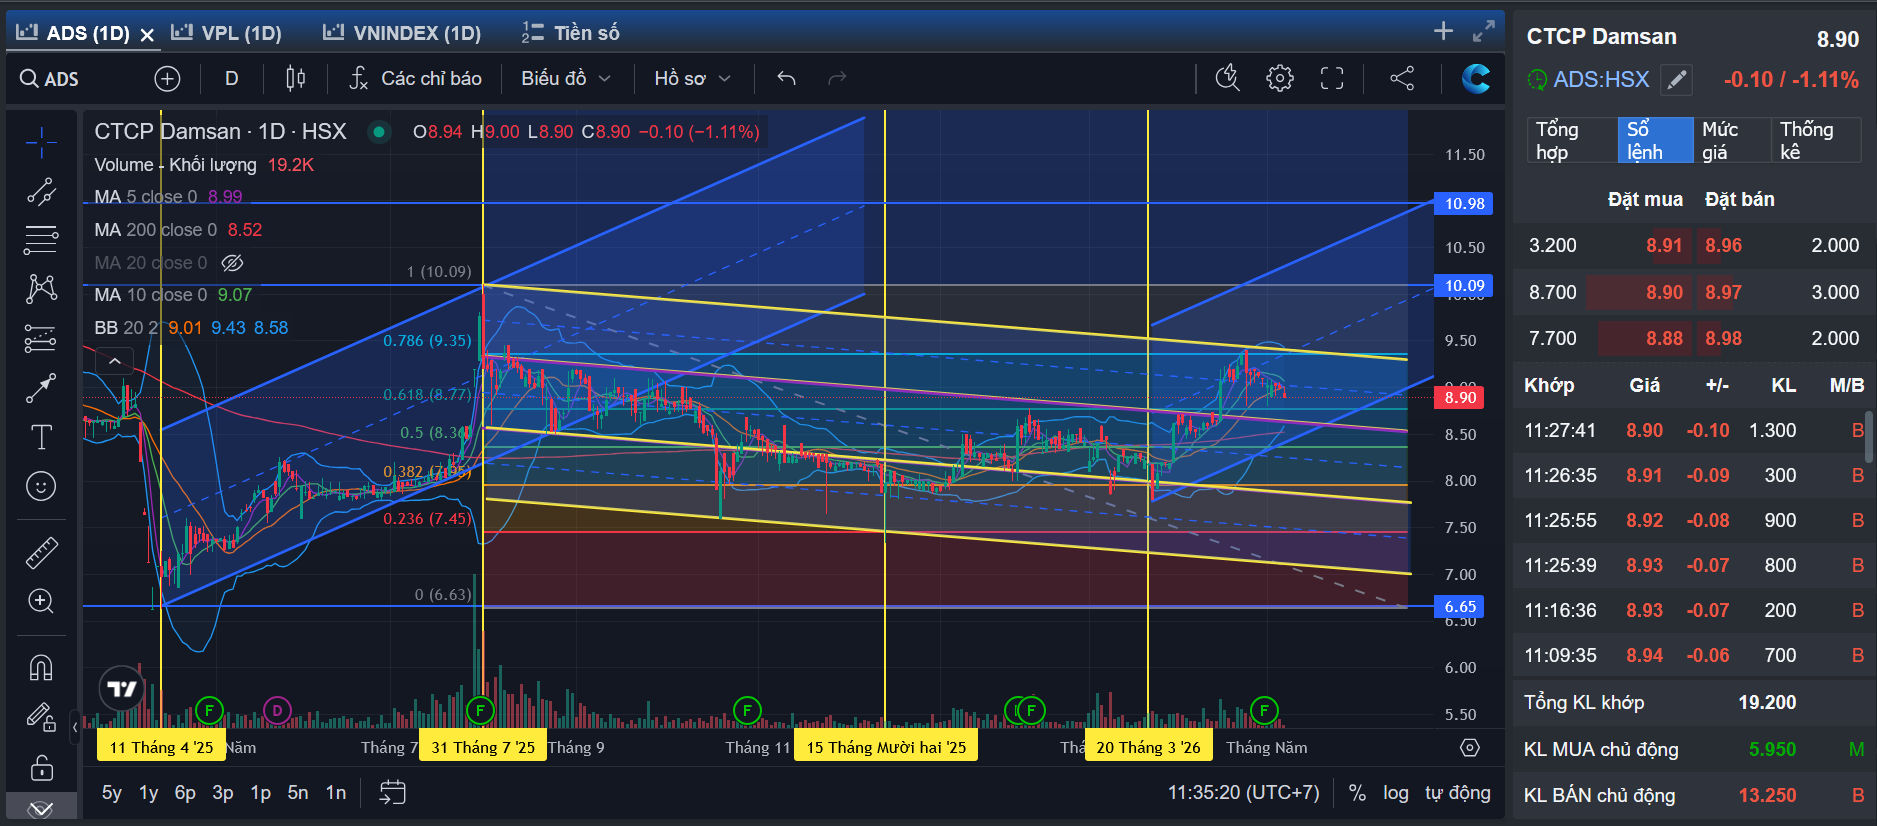Toggle log scale mode
The image size is (1877, 826).
point(1396,793)
